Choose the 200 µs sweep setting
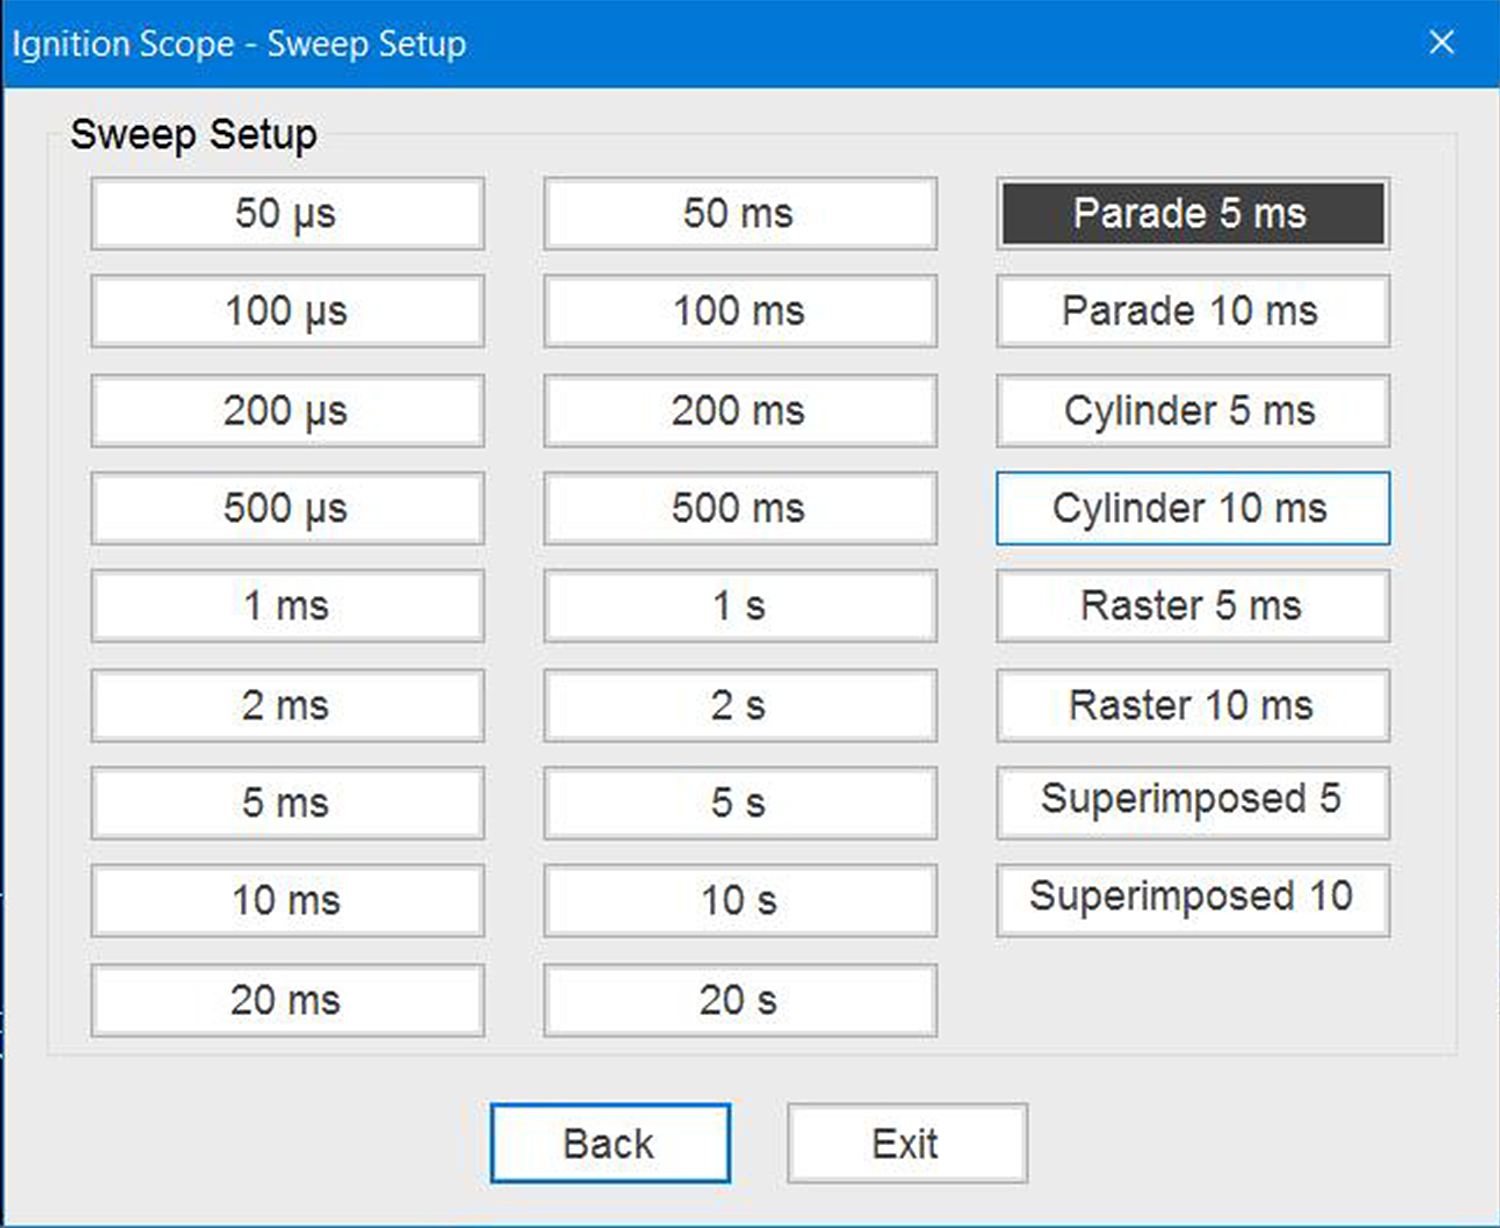The height and width of the screenshot is (1228, 1500). click(287, 410)
